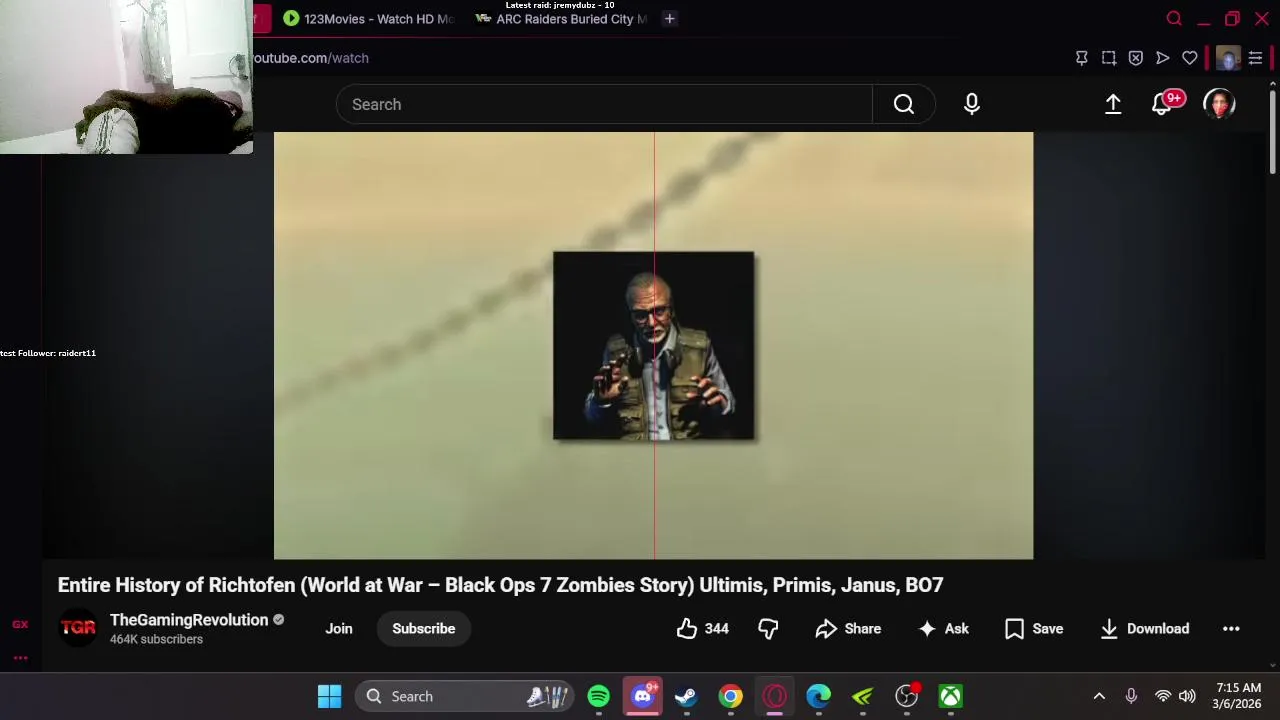Click the video title about Richtofen

coord(500,585)
